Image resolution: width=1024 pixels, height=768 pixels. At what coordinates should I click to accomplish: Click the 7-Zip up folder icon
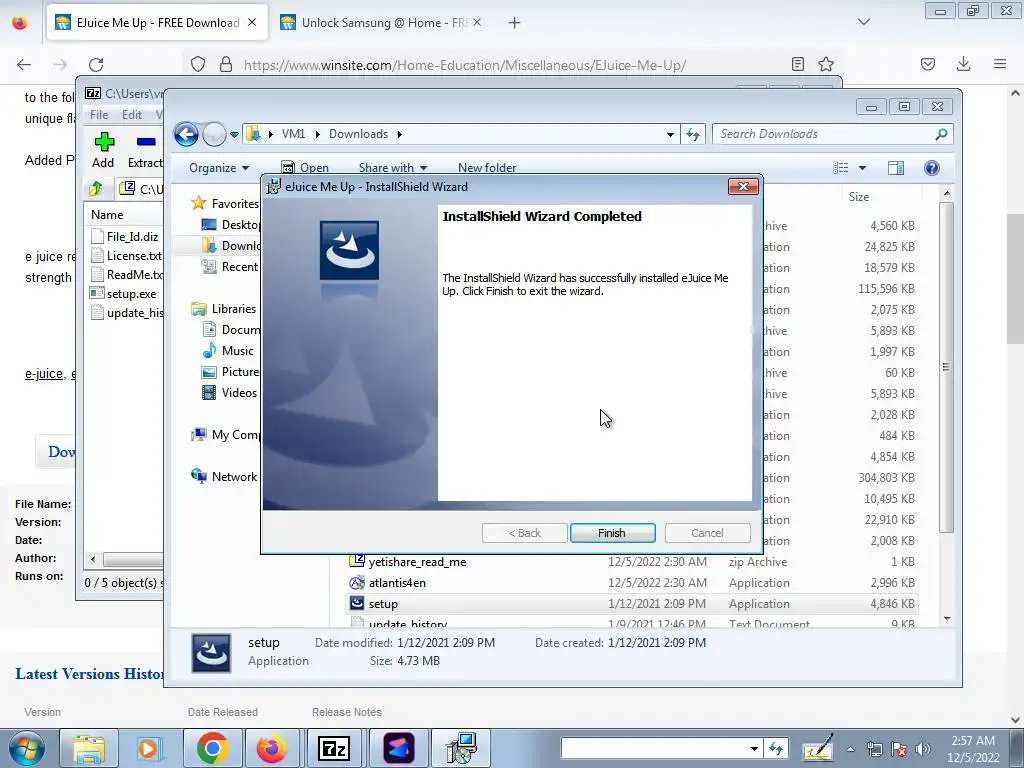tap(96, 189)
